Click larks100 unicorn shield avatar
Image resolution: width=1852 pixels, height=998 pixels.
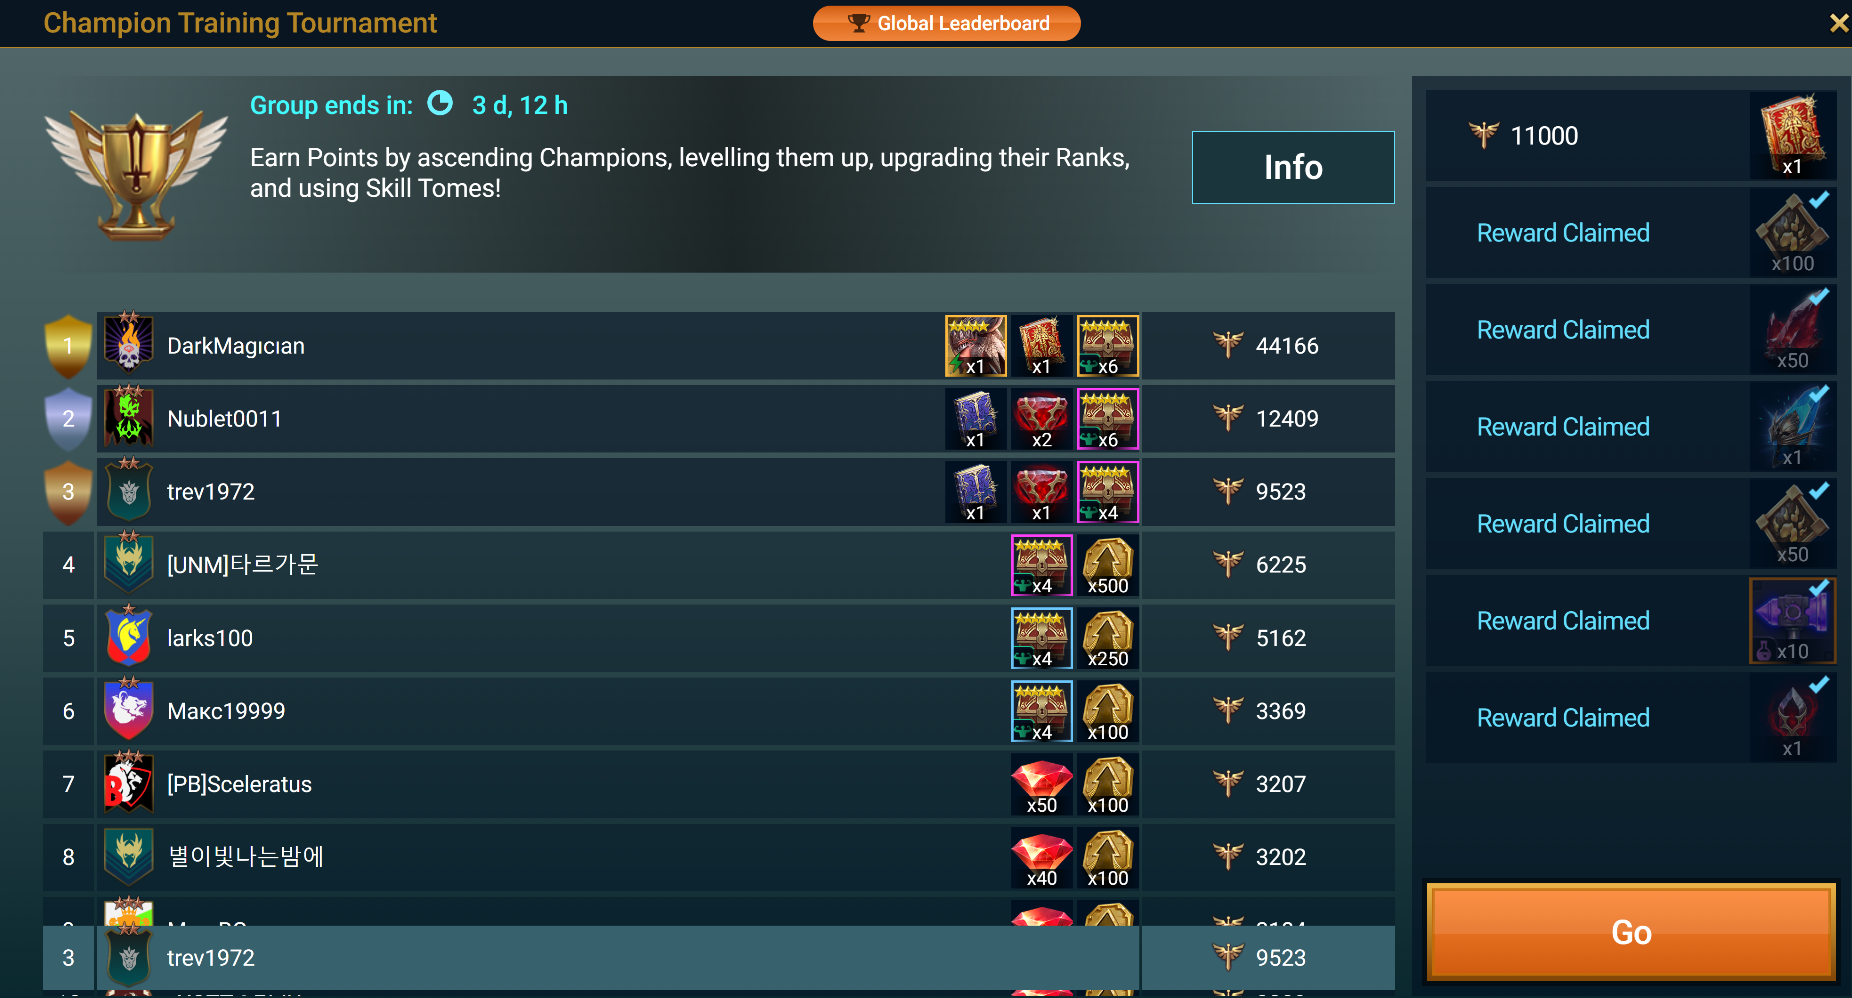[x=129, y=637]
